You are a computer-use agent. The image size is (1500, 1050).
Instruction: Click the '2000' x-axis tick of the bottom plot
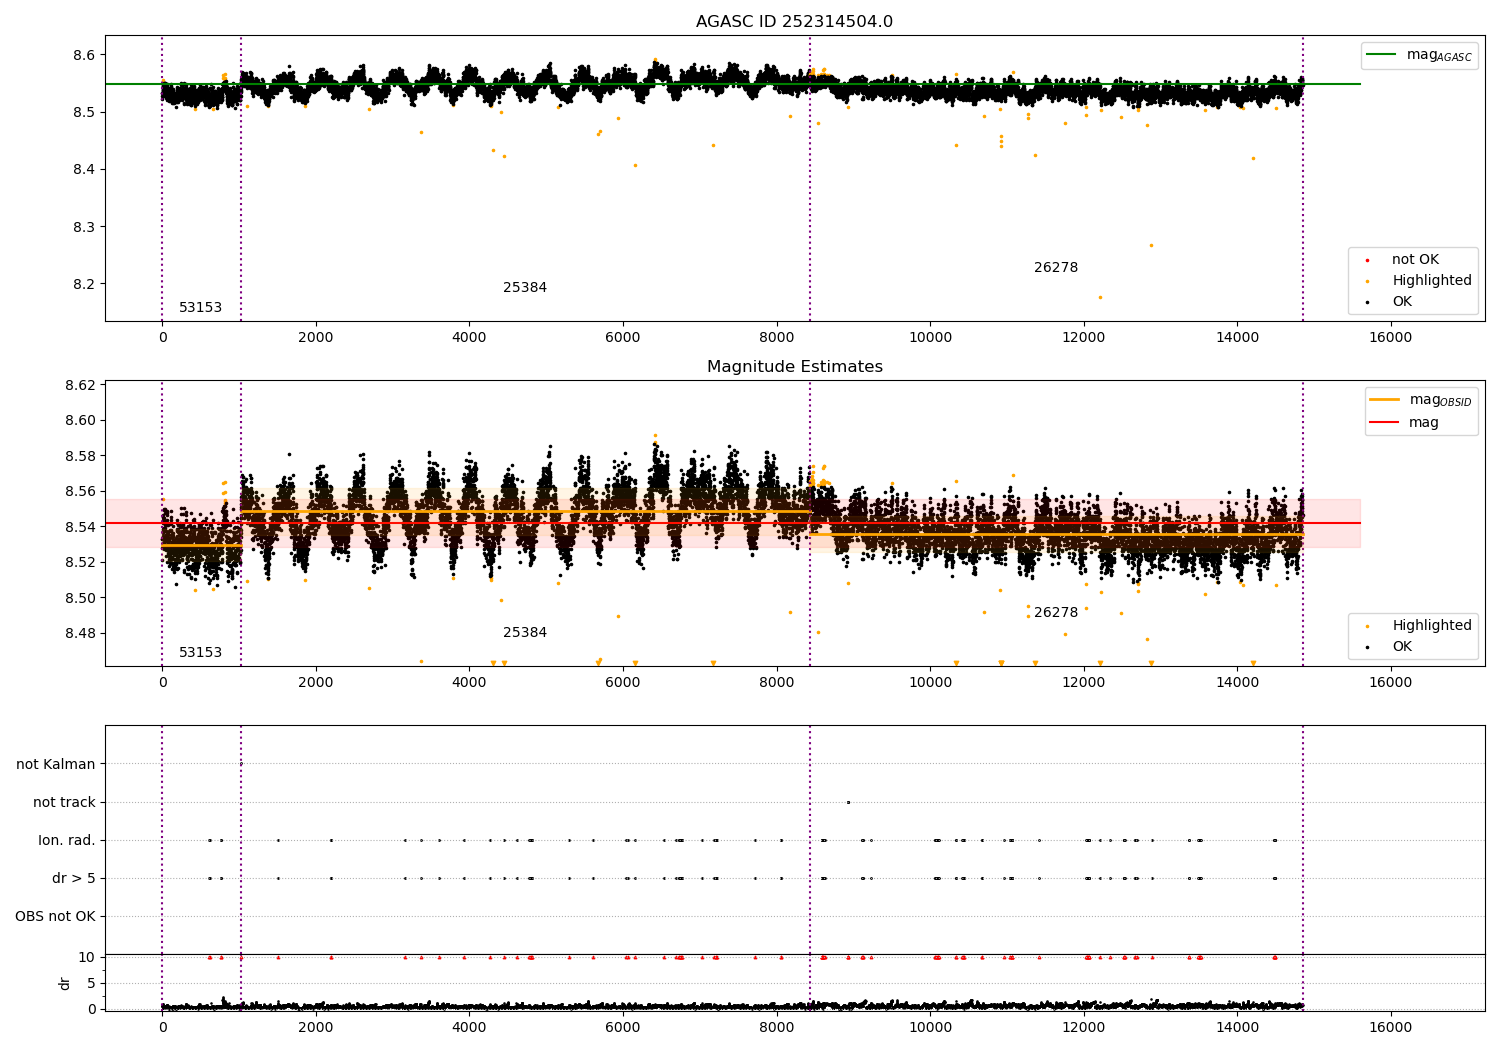tap(316, 1028)
